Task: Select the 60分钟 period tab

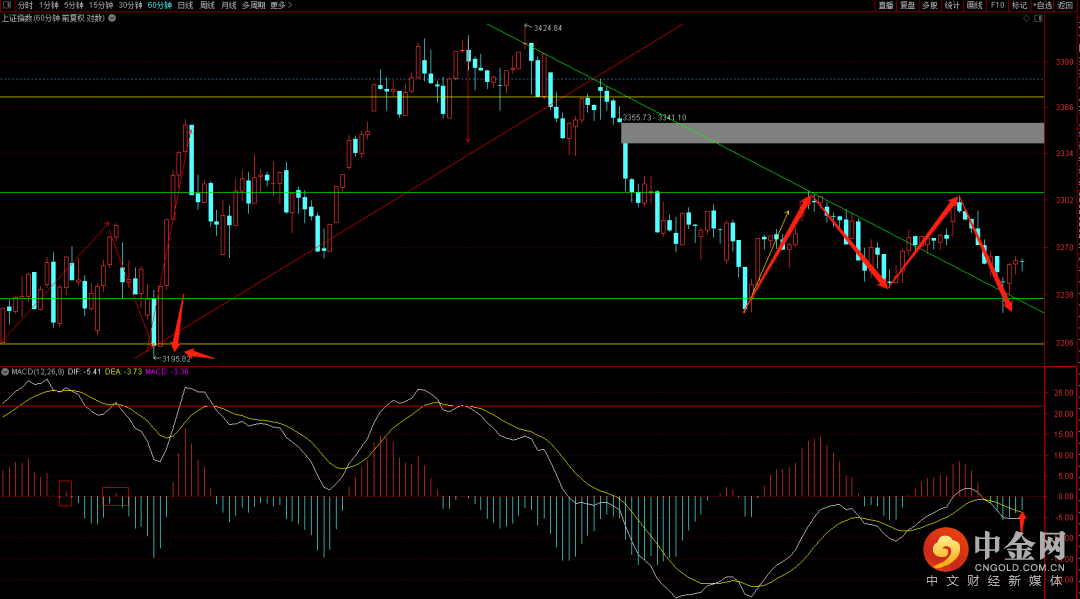Action: pos(160,5)
